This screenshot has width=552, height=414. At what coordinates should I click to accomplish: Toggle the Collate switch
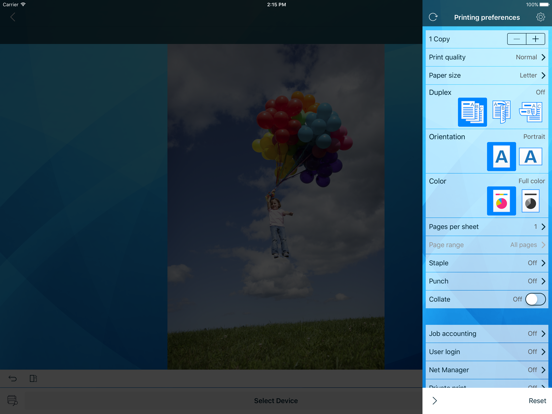coord(535,299)
